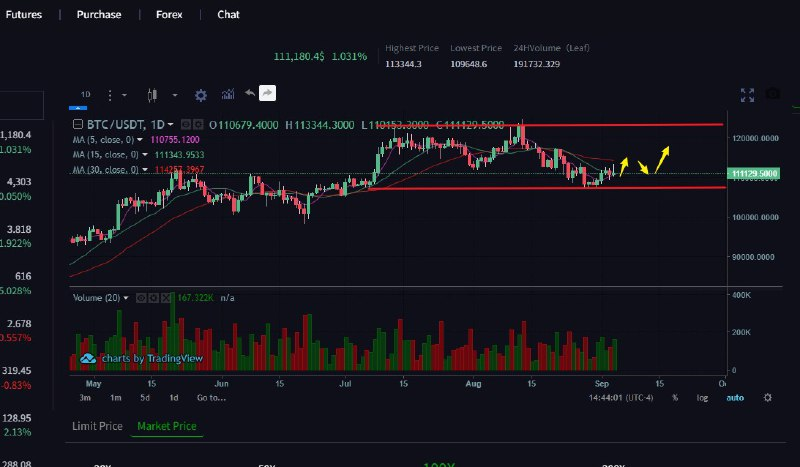Click the undo arrow in chart toolbar
800x467 pixels.
[x=249, y=93]
